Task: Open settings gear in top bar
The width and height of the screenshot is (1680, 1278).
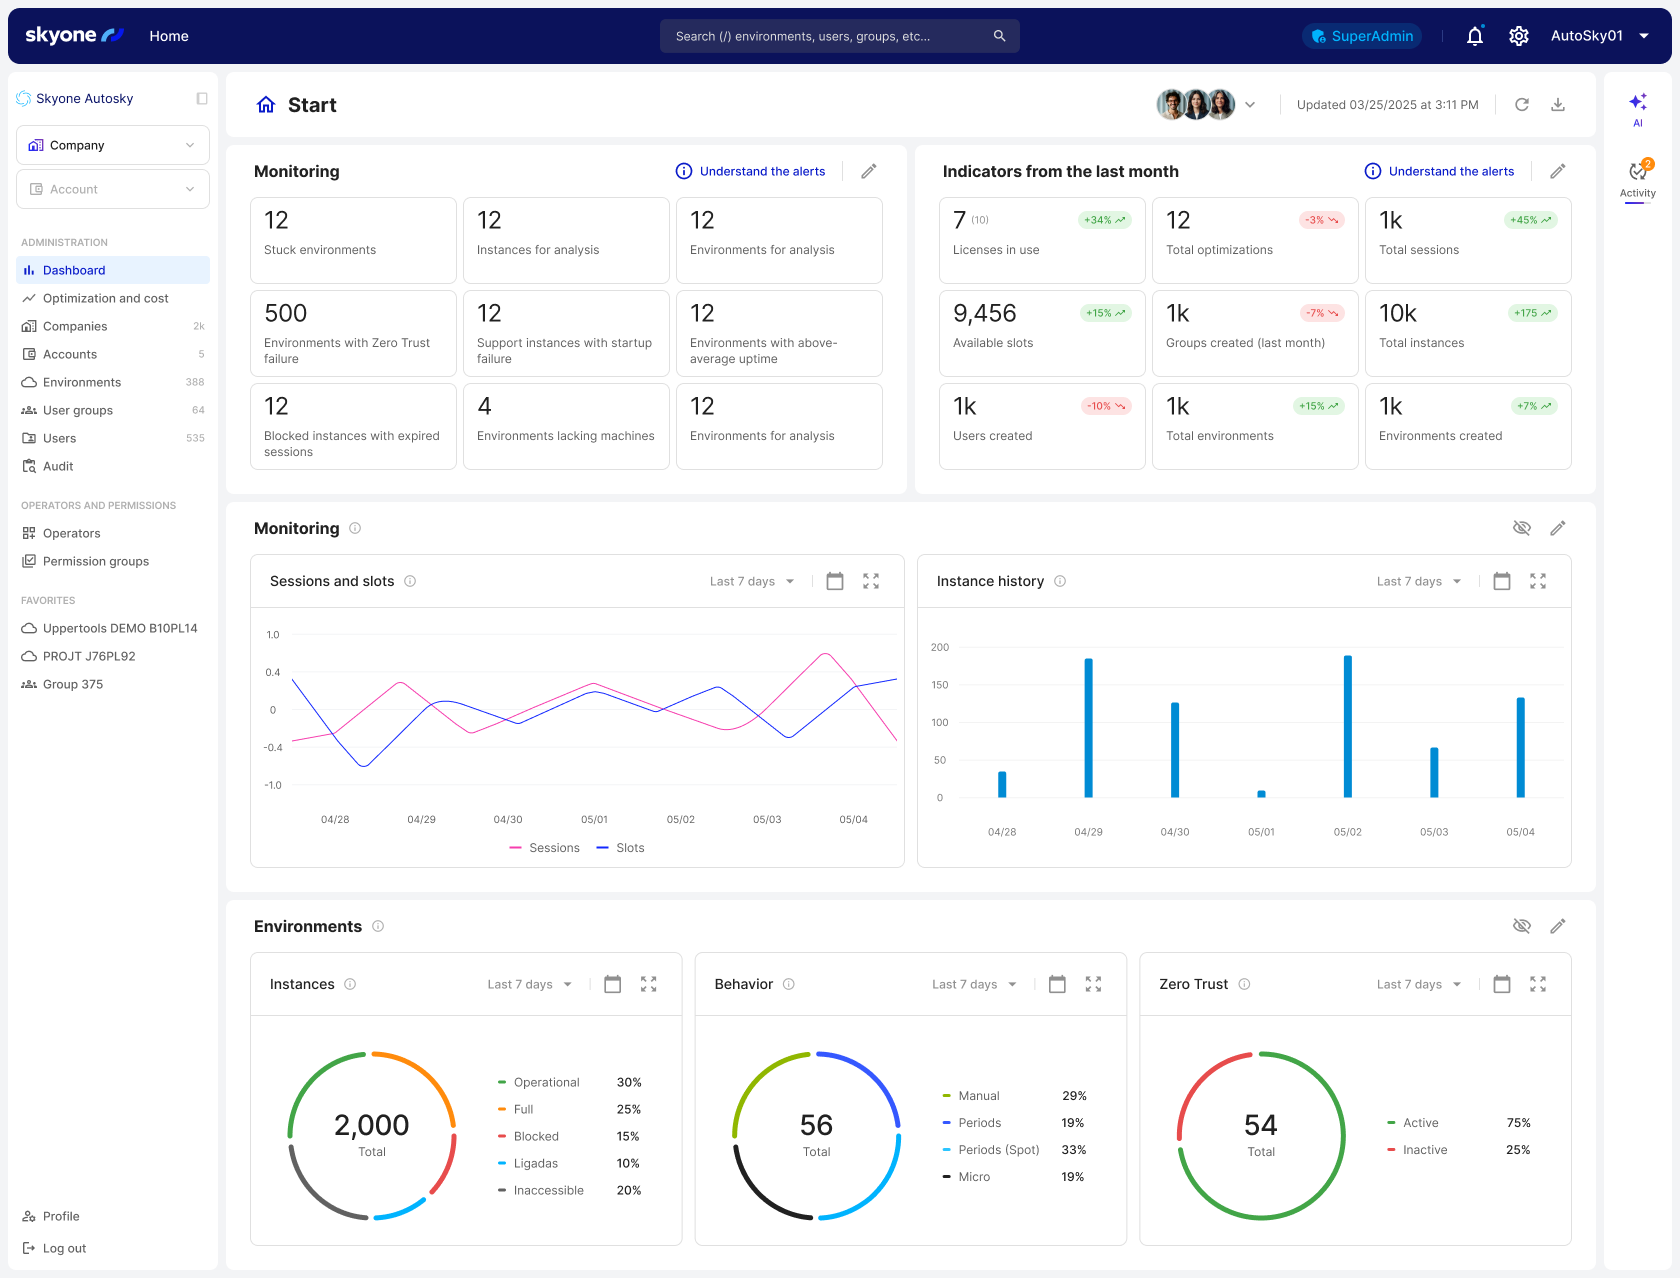Action: point(1518,36)
